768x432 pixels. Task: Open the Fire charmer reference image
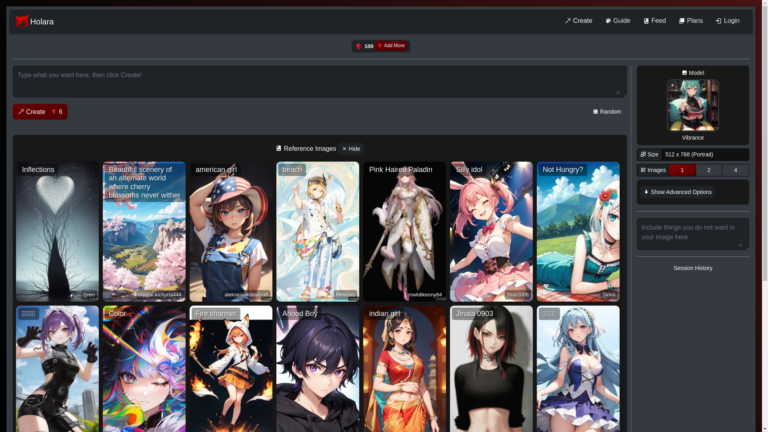tap(231, 369)
